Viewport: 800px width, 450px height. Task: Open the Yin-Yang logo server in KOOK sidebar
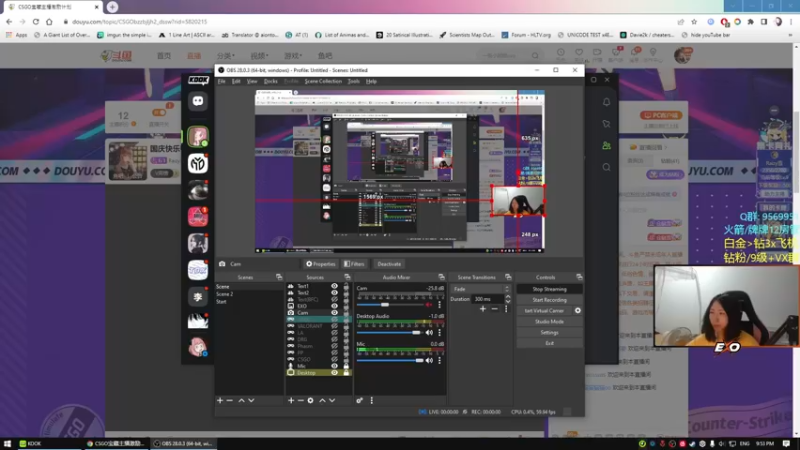click(198, 164)
